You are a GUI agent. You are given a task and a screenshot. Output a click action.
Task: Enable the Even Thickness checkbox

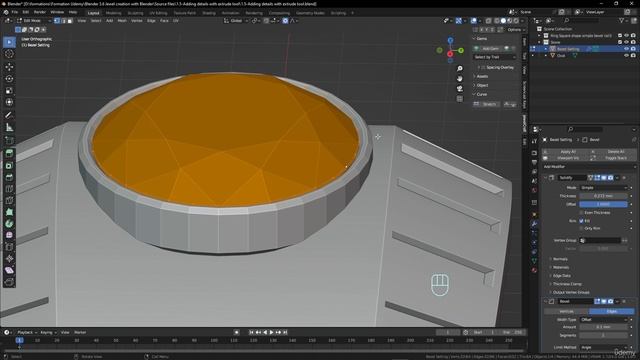point(581,213)
